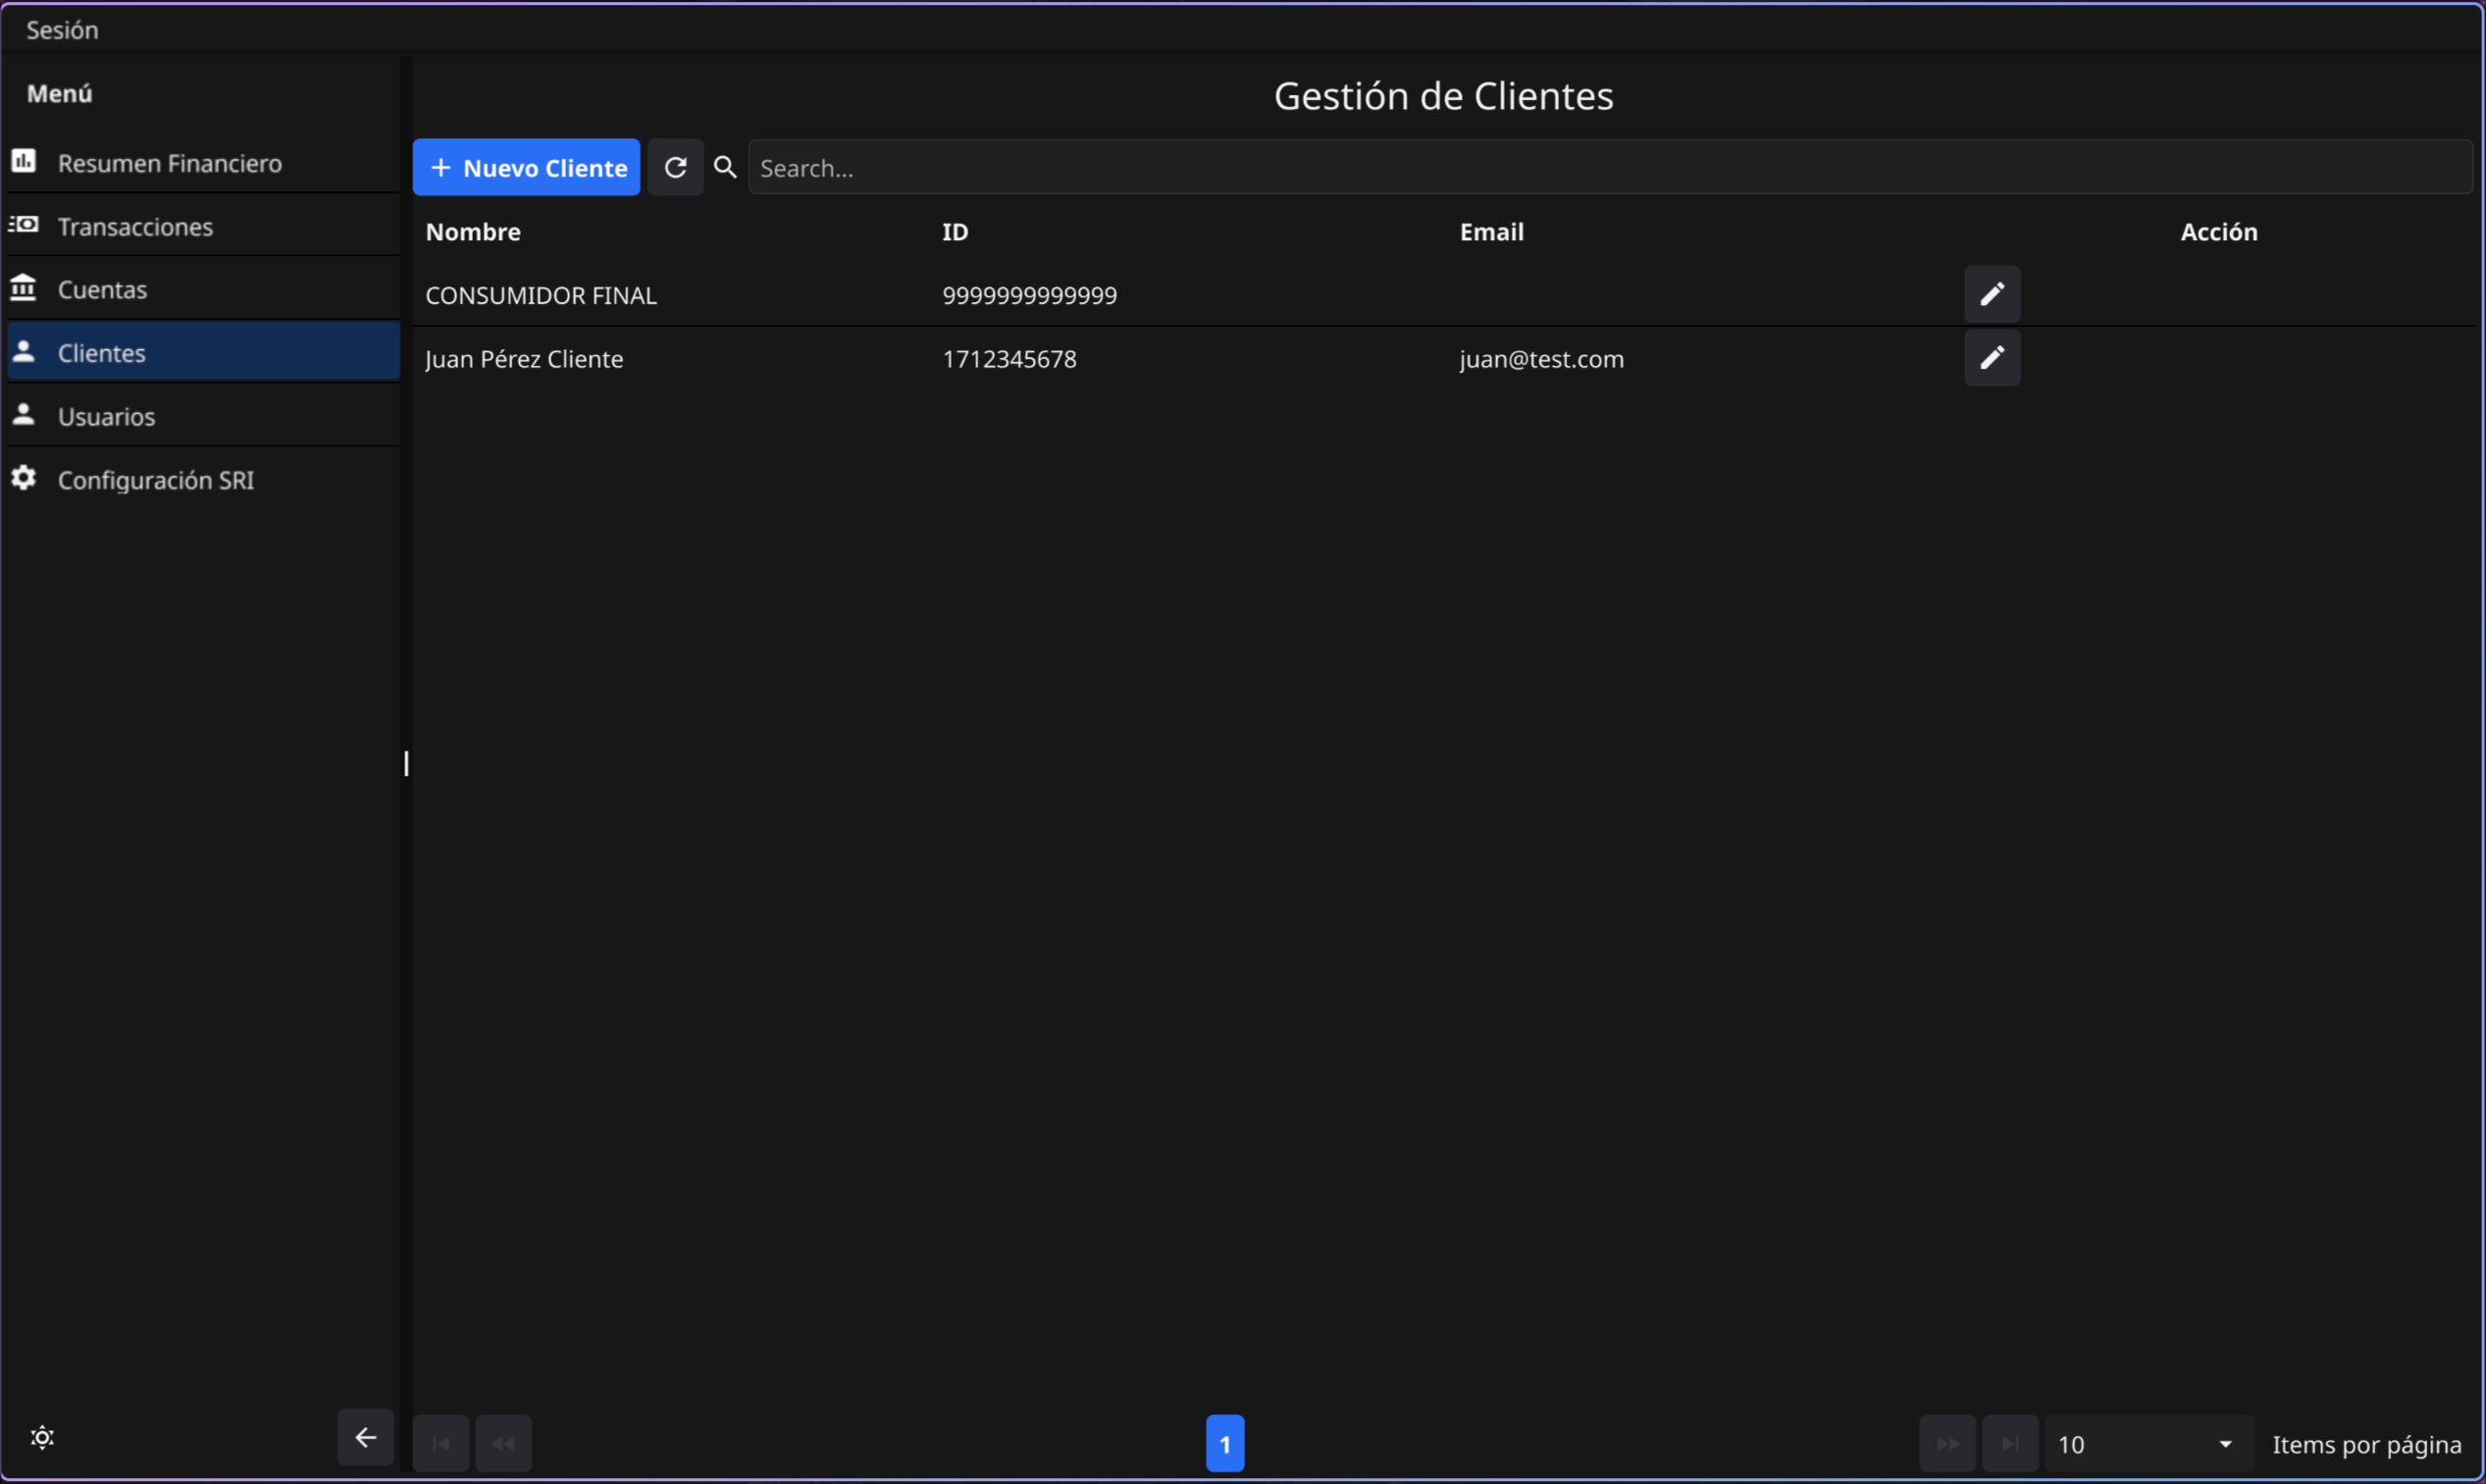The height and width of the screenshot is (1484, 2486).
Task: Collapse sidebar with the back arrow
Action: click(x=365, y=1437)
